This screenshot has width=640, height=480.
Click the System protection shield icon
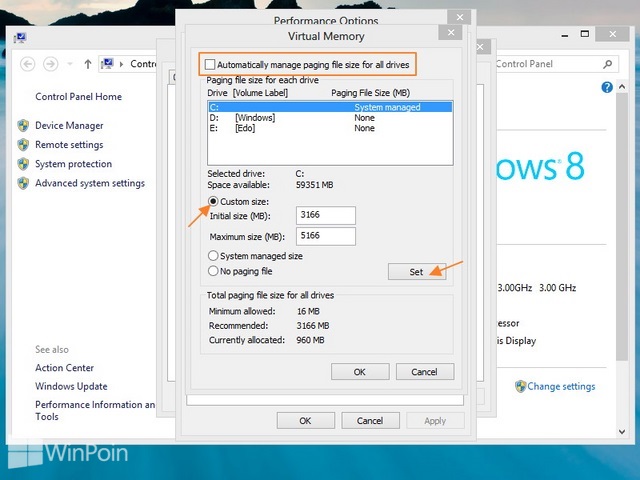(x=23, y=164)
